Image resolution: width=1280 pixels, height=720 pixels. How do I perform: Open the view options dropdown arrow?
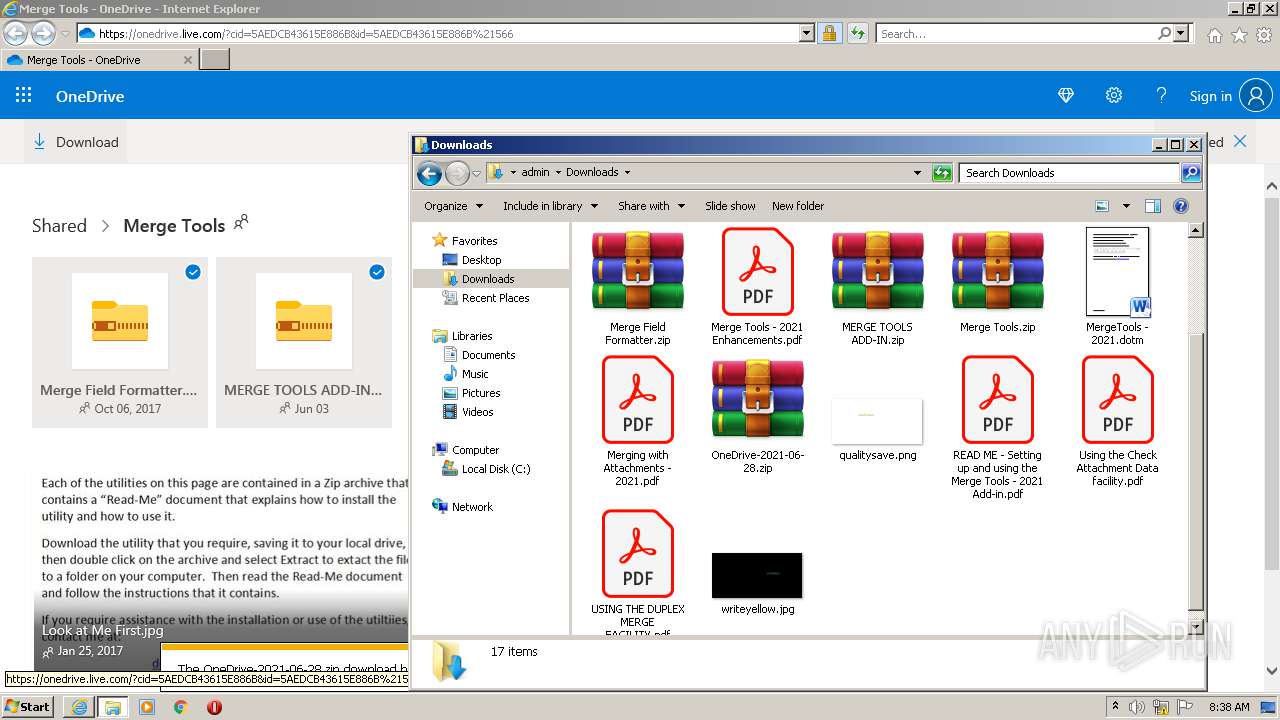point(1126,206)
